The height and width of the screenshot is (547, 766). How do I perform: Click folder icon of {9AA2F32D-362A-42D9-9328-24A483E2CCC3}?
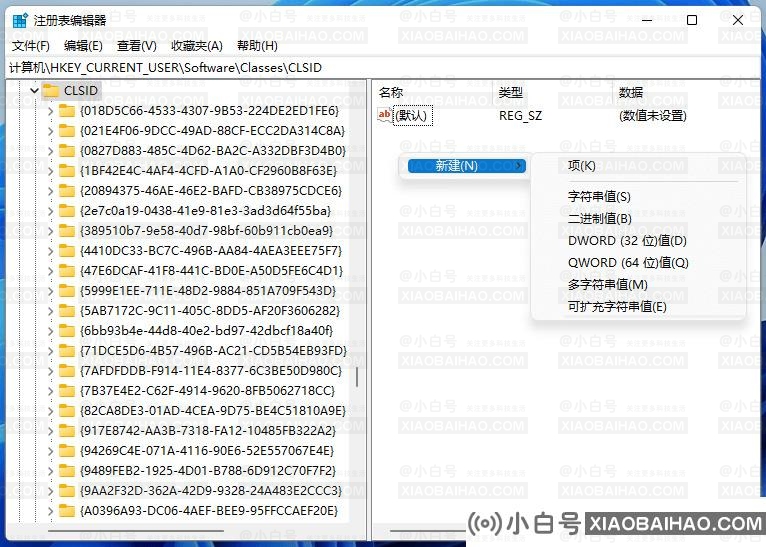pos(67,491)
